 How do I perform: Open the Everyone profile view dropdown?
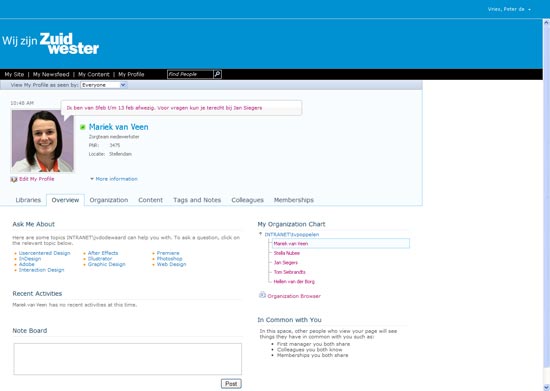tap(104, 85)
